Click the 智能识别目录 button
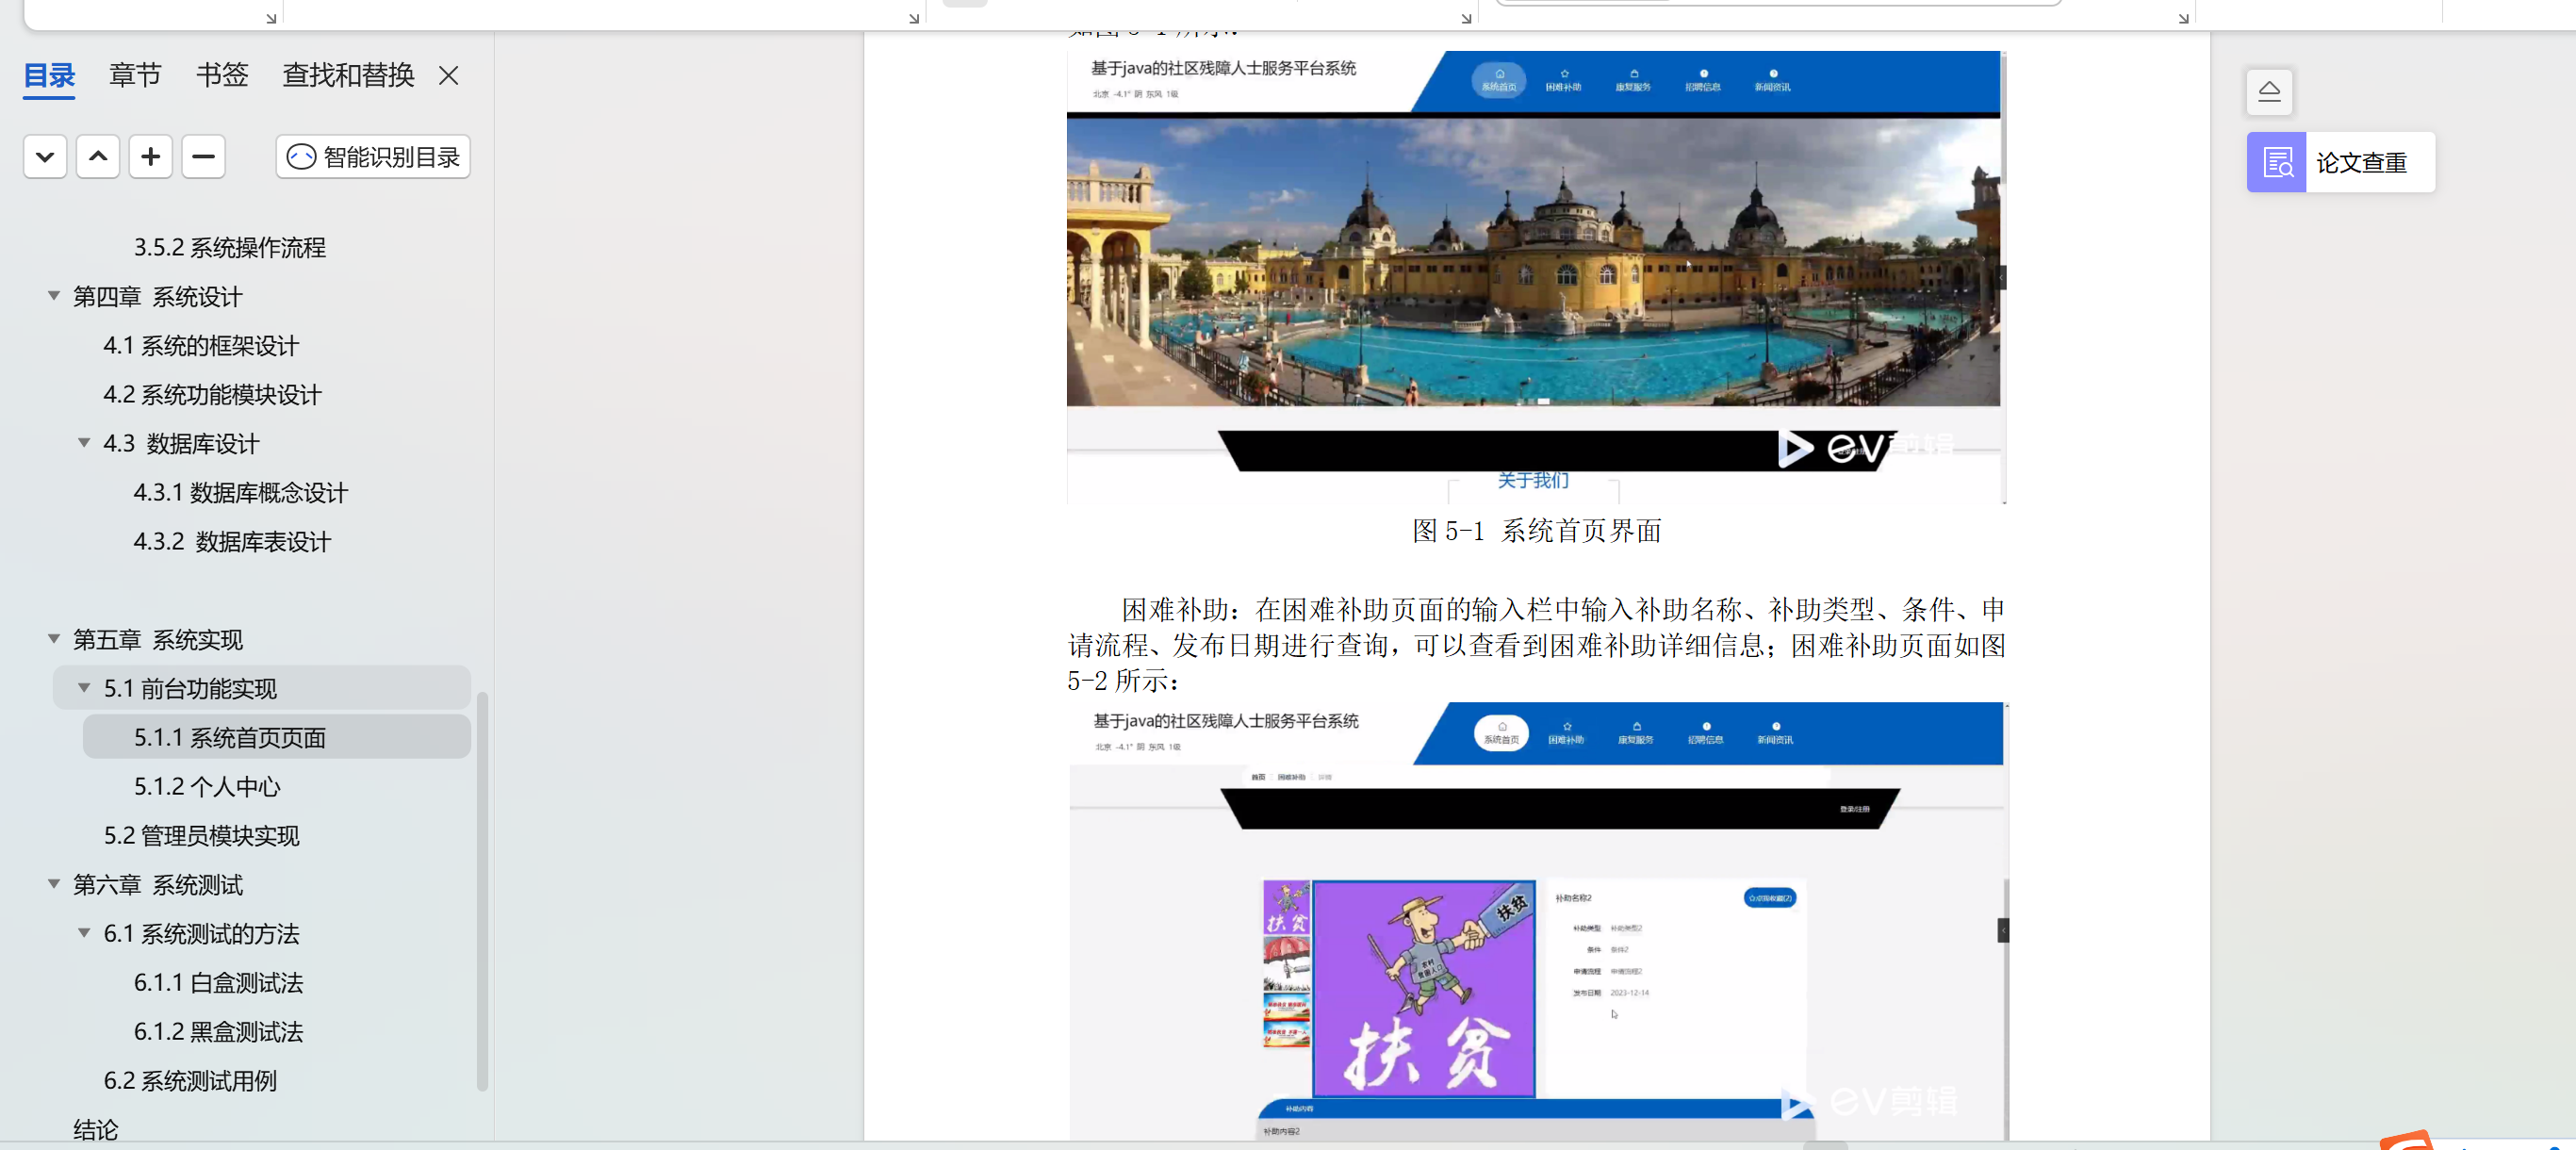 (373, 157)
